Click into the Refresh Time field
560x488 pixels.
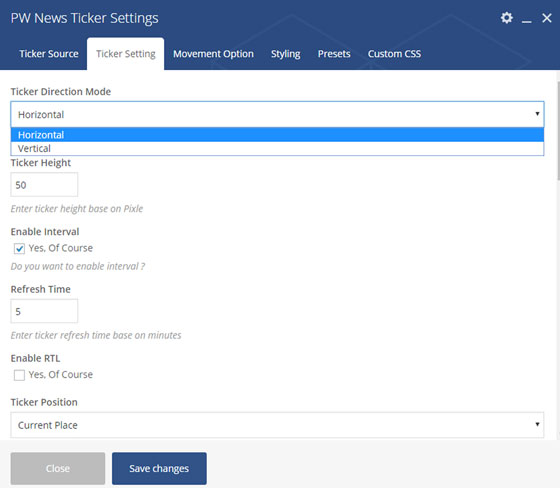44,311
